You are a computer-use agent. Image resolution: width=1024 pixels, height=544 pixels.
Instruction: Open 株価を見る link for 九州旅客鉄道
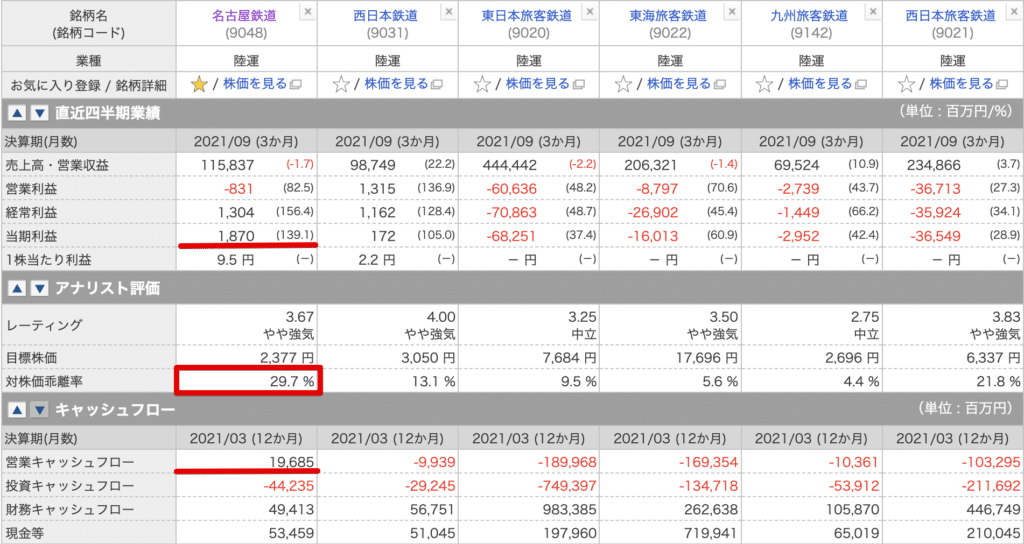coord(820,84)
